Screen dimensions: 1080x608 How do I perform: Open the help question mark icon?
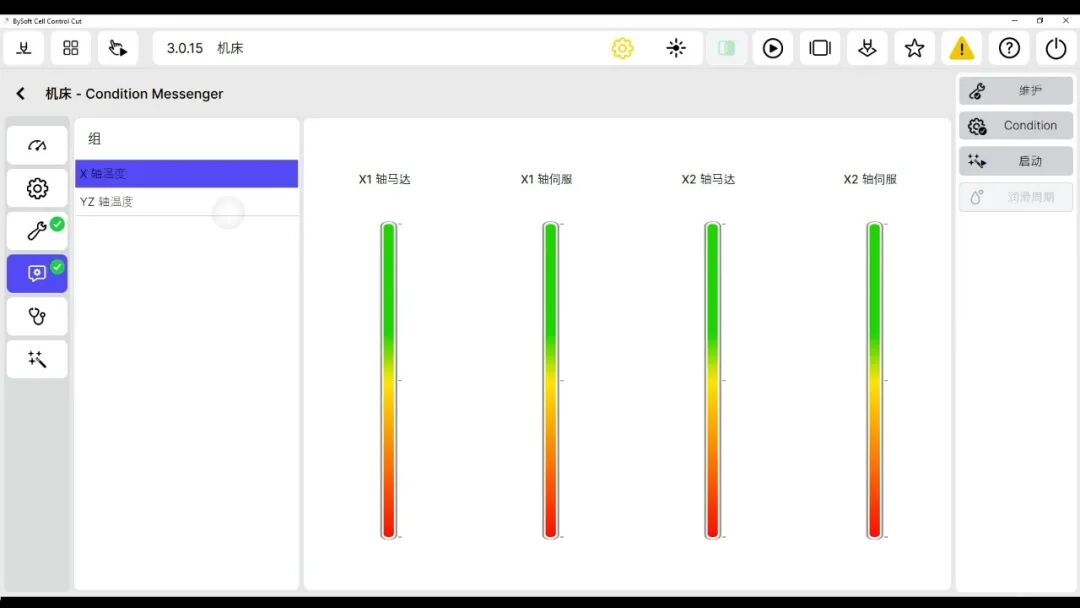1009,48
